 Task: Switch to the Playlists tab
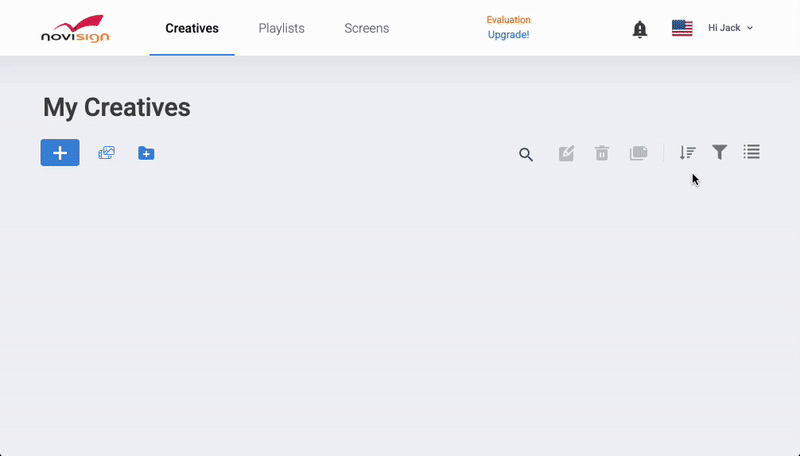coord(281,28)
